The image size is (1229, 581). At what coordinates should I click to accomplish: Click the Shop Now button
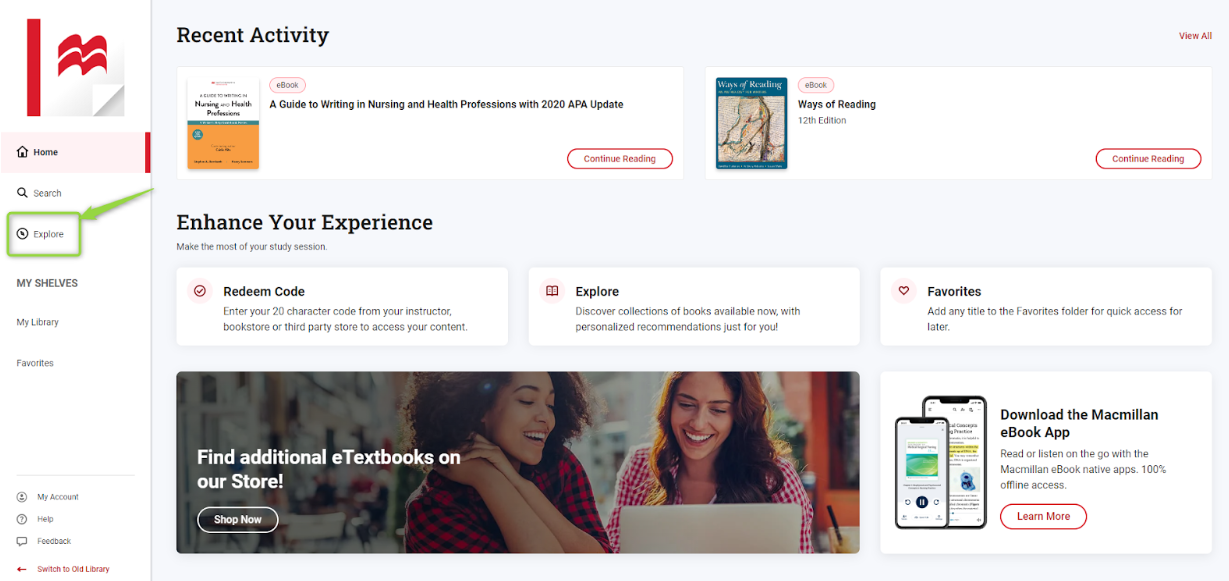(x=238, y=519)
